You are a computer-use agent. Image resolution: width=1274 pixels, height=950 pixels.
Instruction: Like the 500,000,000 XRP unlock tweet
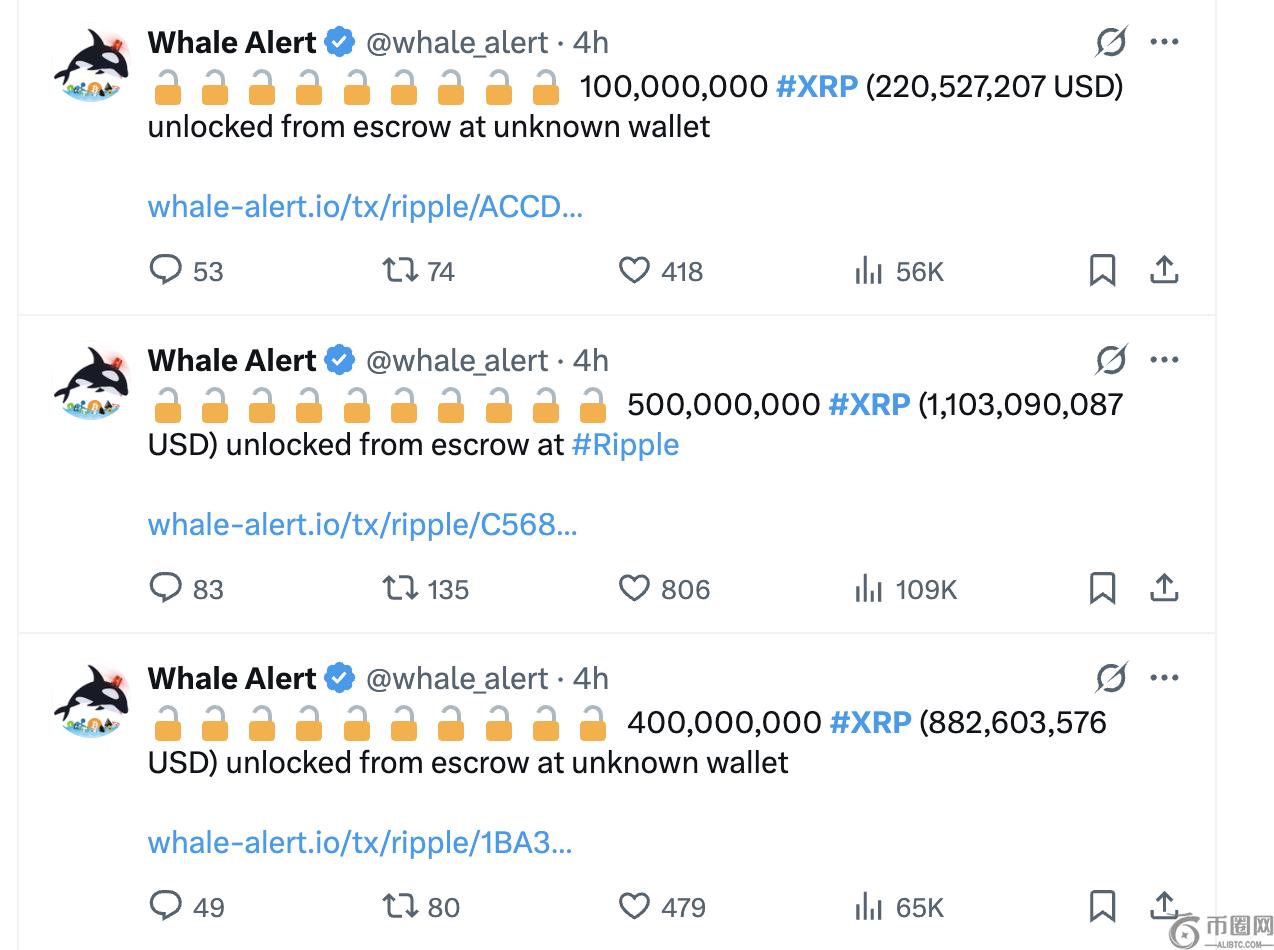634,588
